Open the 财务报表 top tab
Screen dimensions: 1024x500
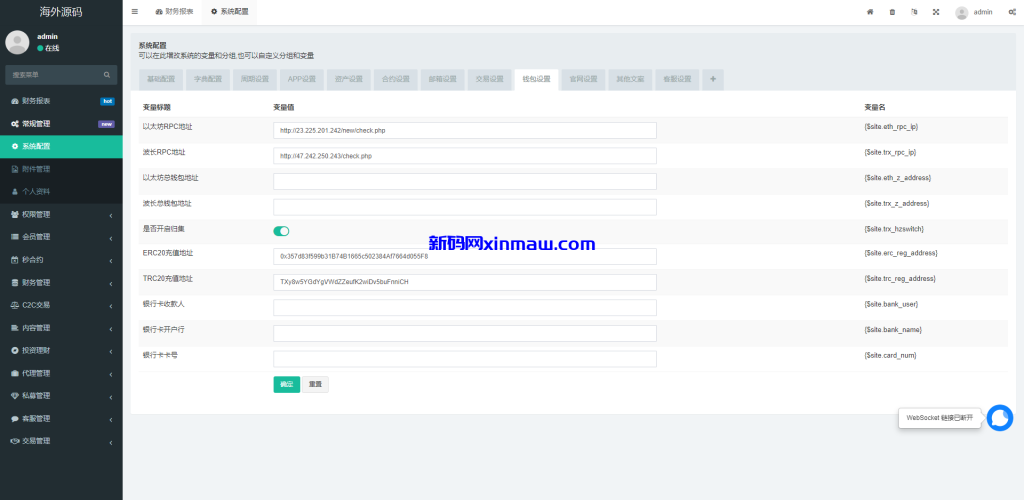pos(174,12)
